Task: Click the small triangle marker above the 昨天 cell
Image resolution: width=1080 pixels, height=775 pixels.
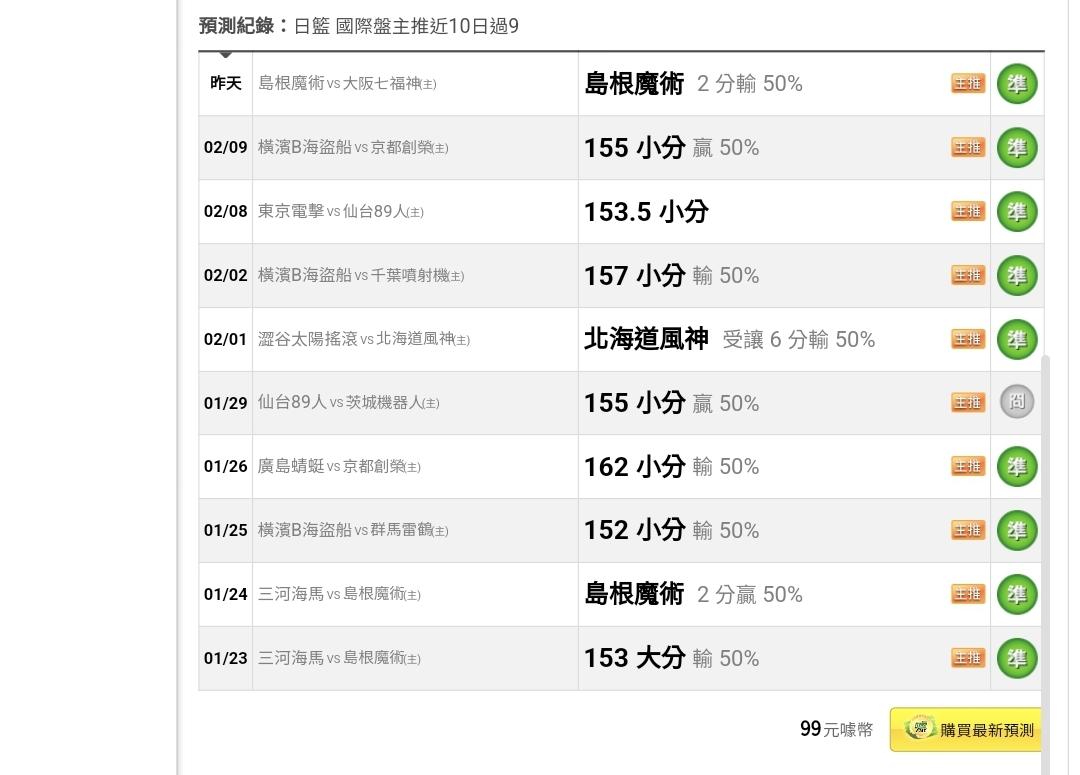Action: [x=225, y=54]
